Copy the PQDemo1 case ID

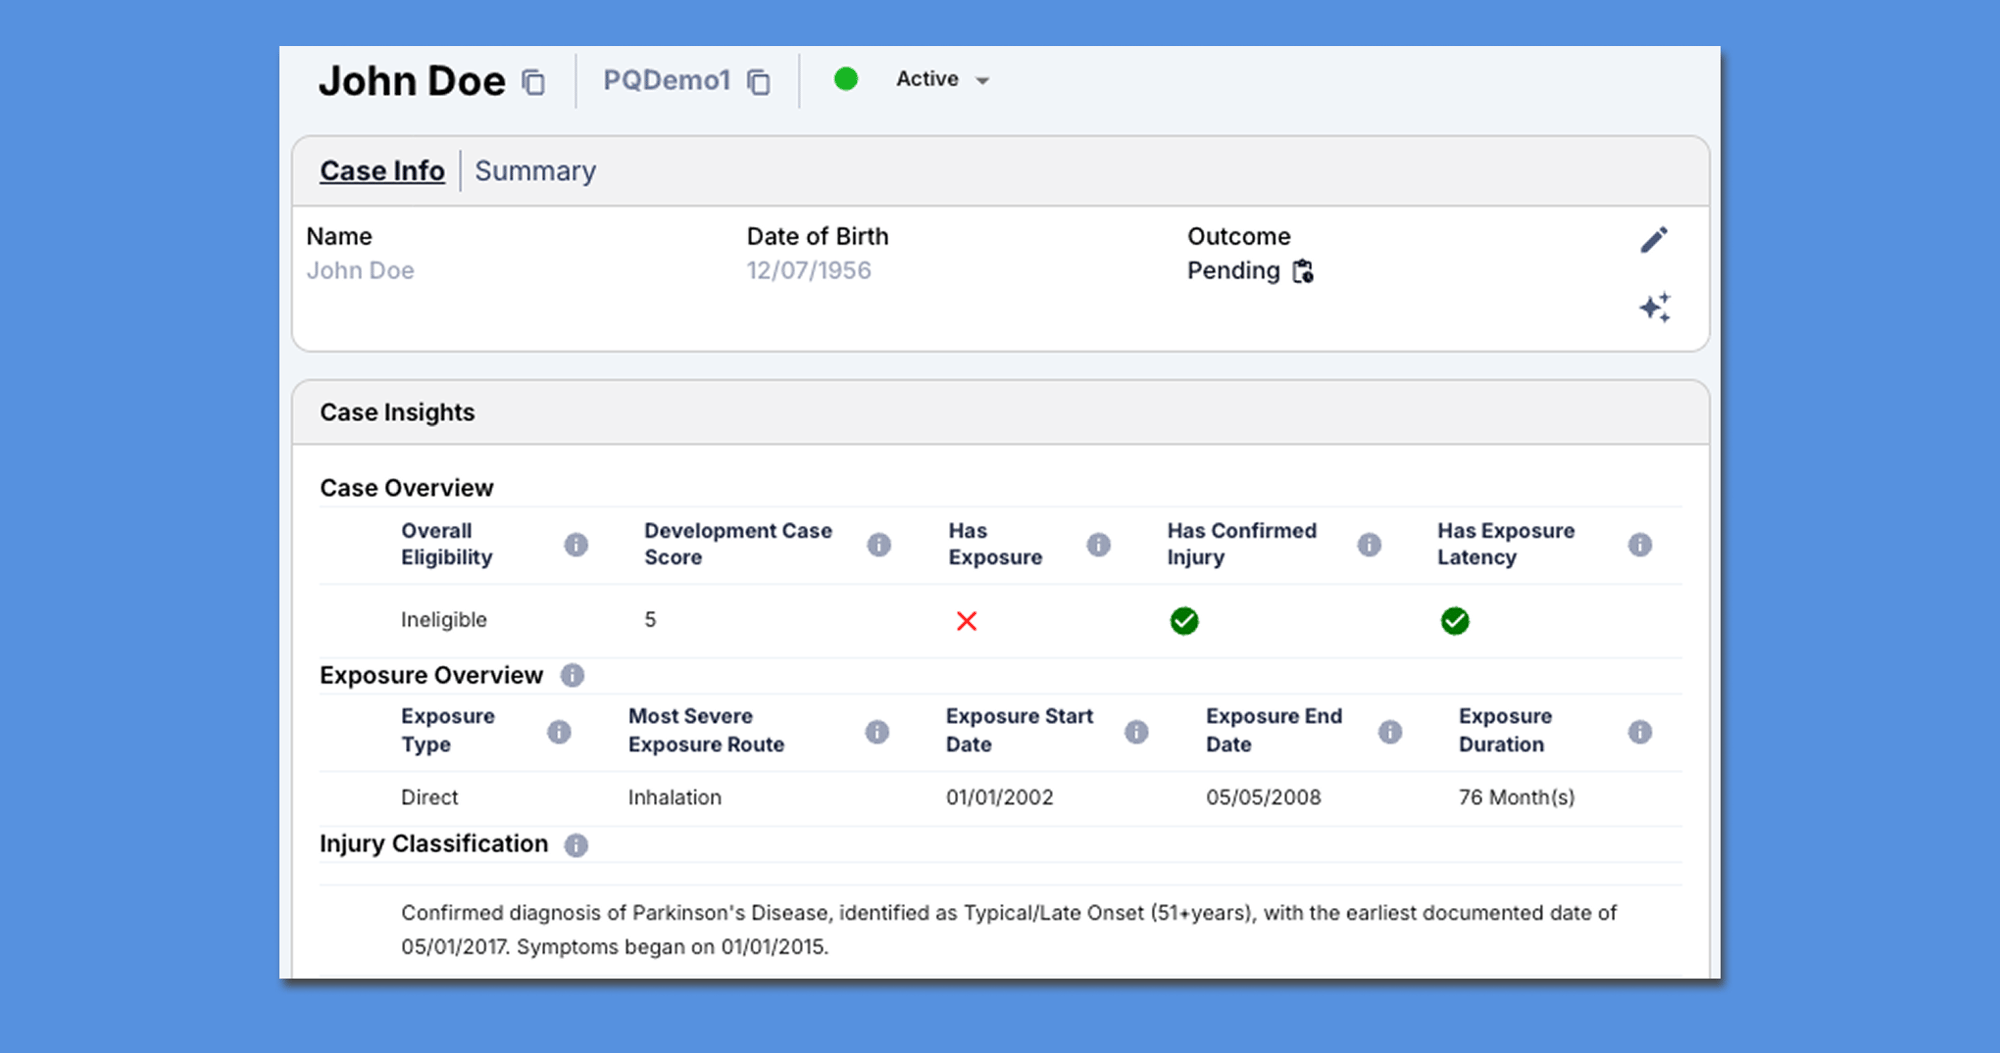click(759, 82)
